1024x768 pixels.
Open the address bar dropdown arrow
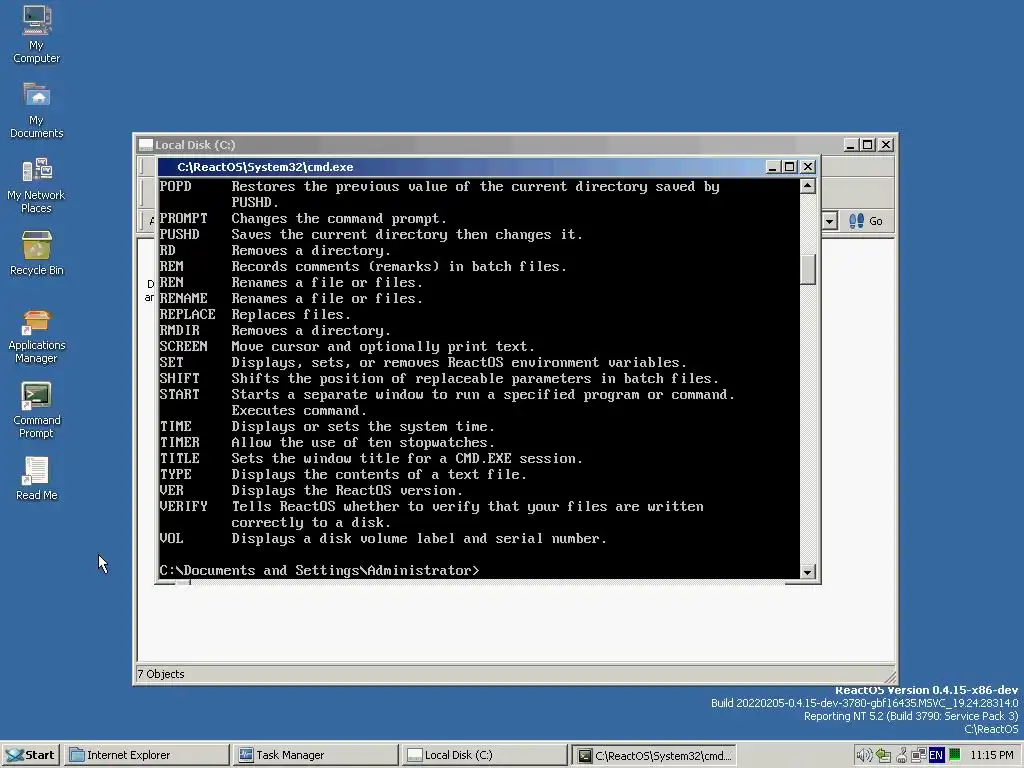pos(829,221)
